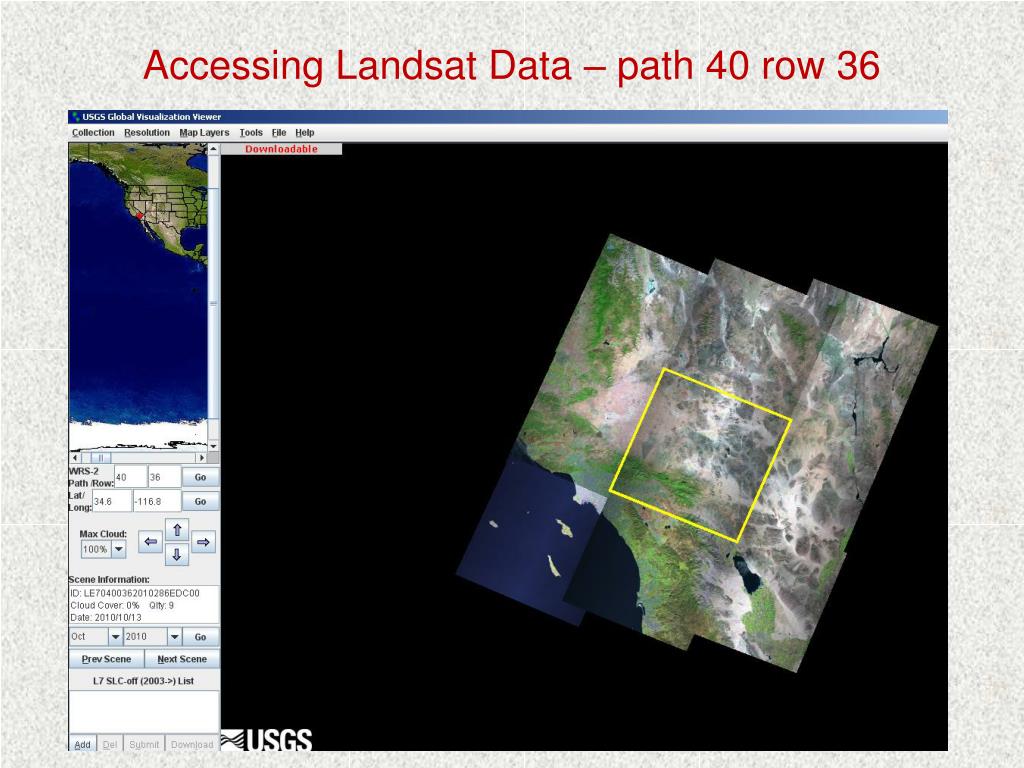Click the horizontal scrollbar thumb under locator map
This screenshot has width=1024, height=768.
pyautogui.click(x=101, y=458)
